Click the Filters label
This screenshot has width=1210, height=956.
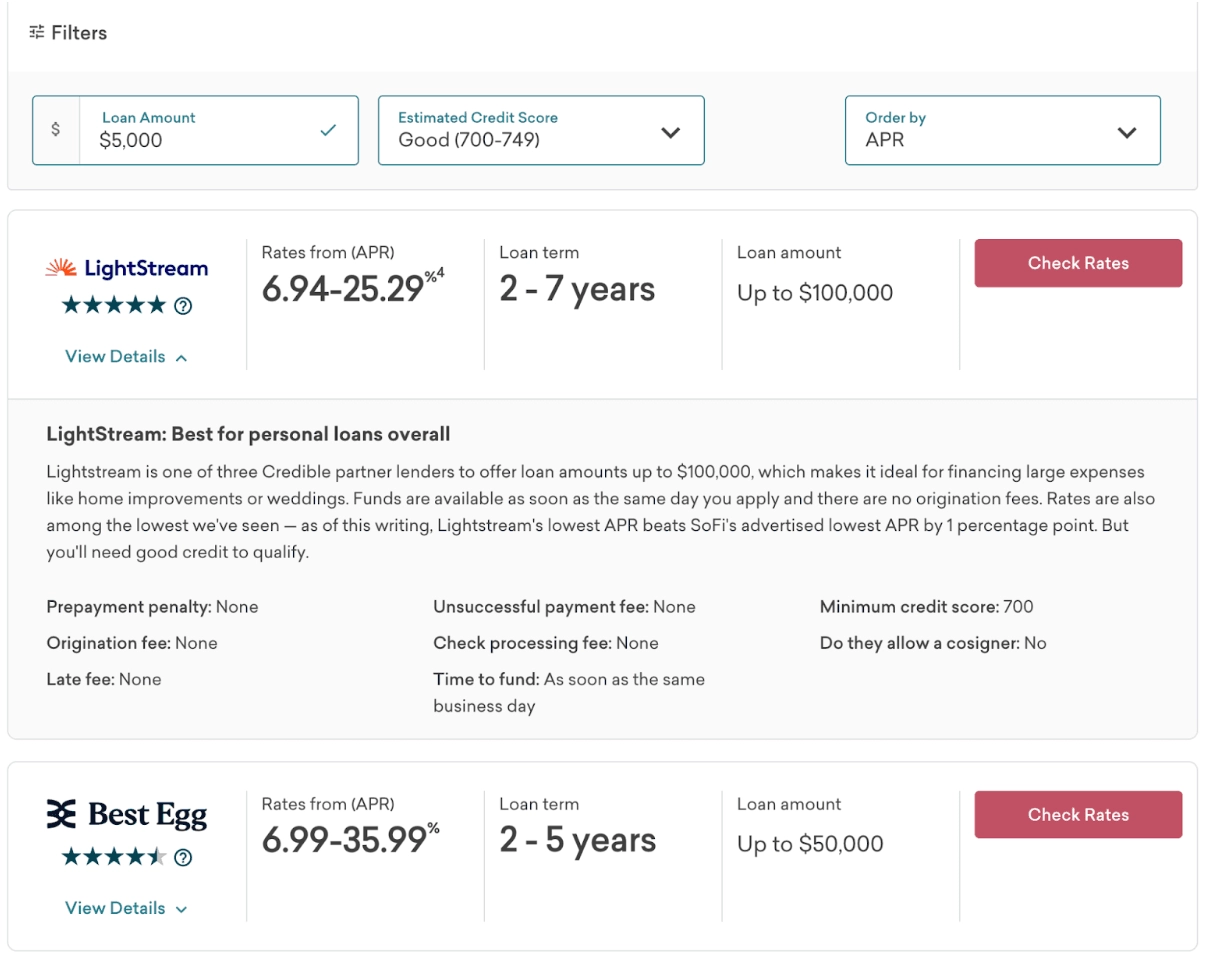[x=79, y=33]
